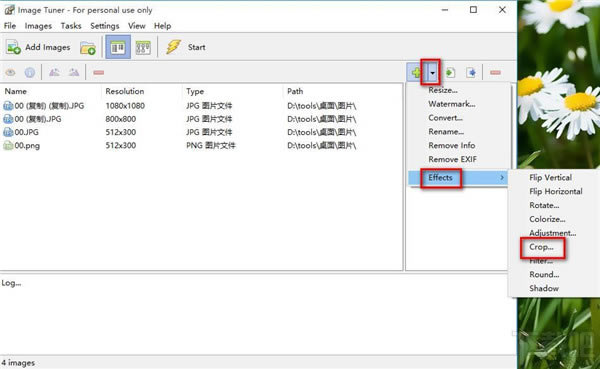Click the lightning Start icon

point(173,47)
